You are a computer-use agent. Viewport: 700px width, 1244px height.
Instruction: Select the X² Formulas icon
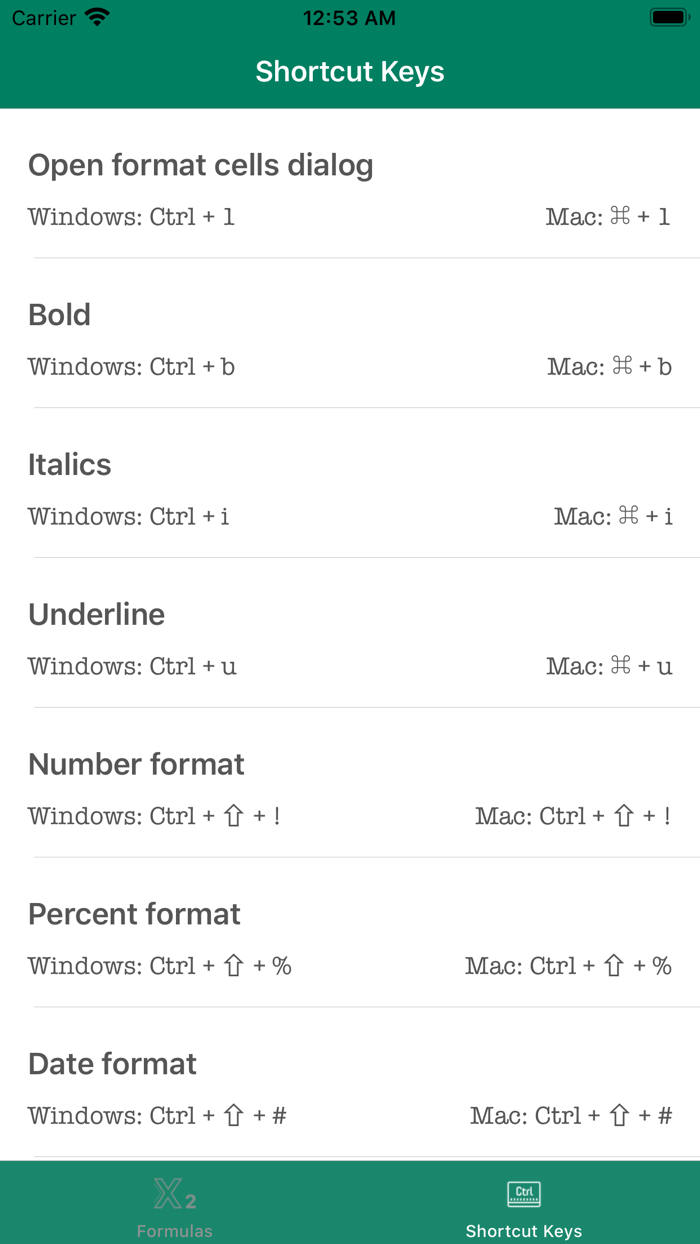pyautogui.click(x=175, y=1195)
